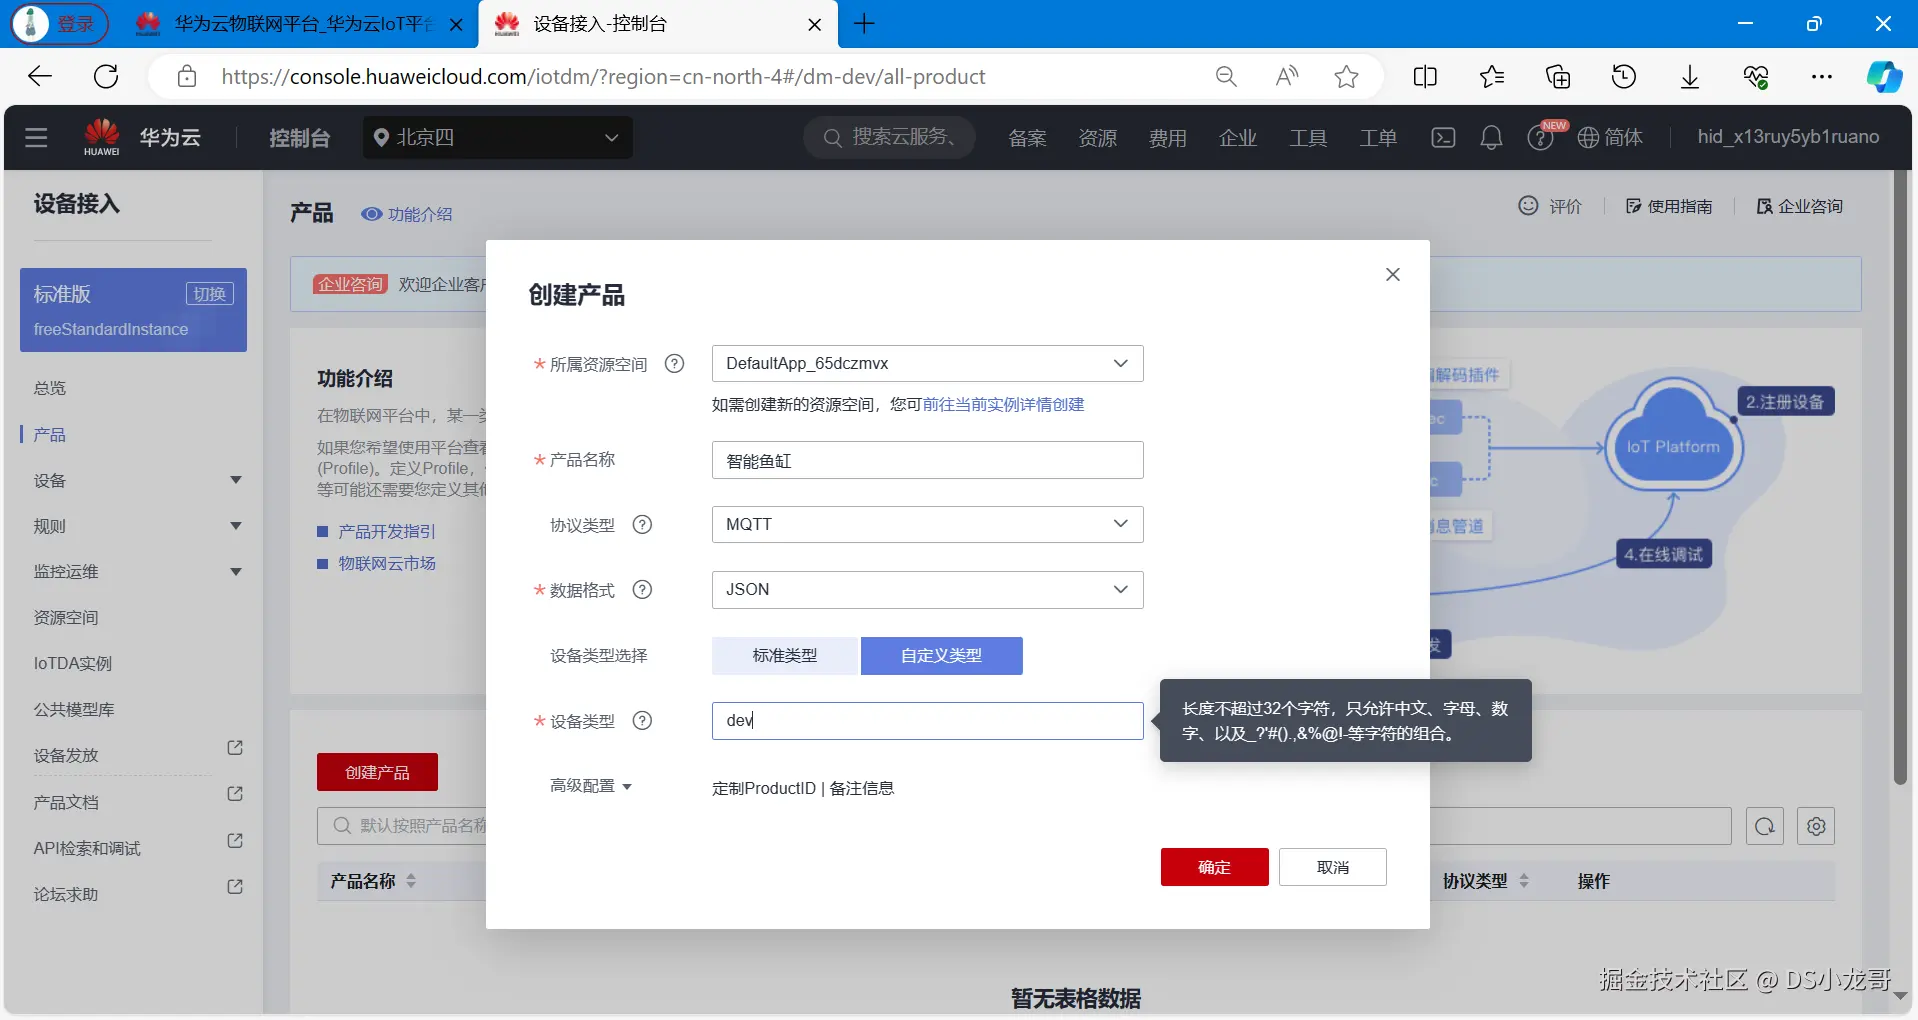Open 公共模型库 in sidebar
This screenshot has width=1918, height=1020.
click(74, 710)
